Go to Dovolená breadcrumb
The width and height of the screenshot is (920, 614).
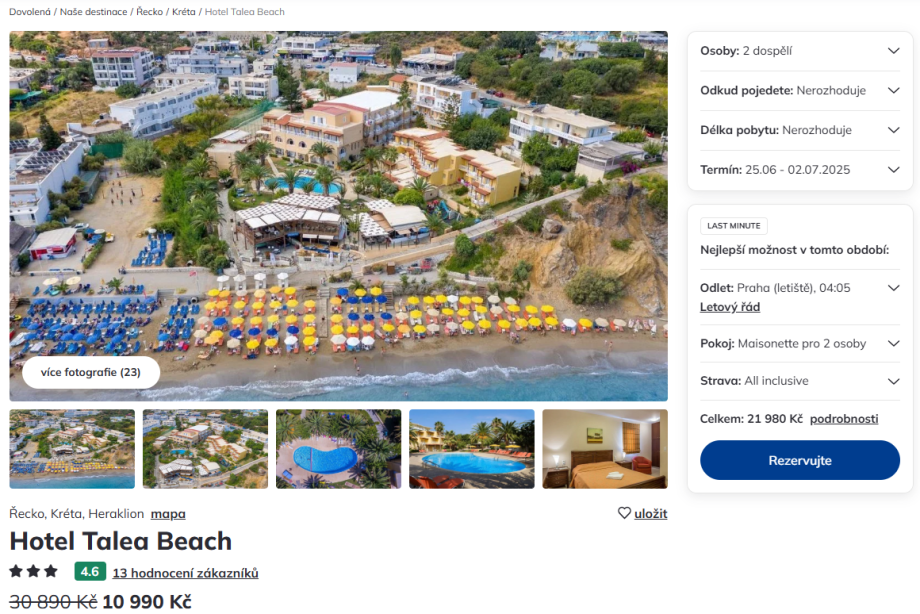coord(30,12)
